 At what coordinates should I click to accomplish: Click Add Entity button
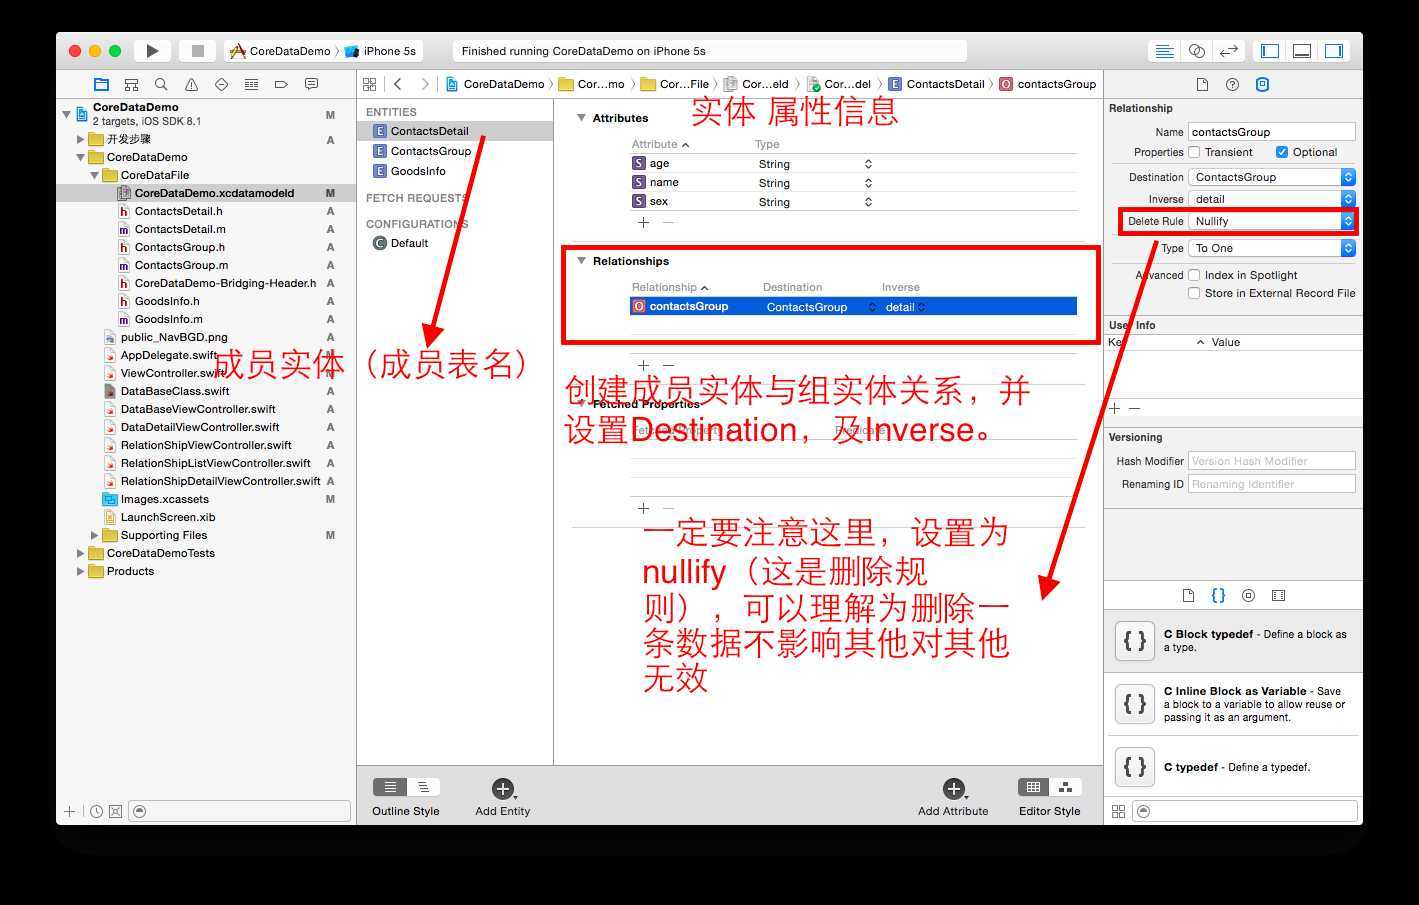502,797
